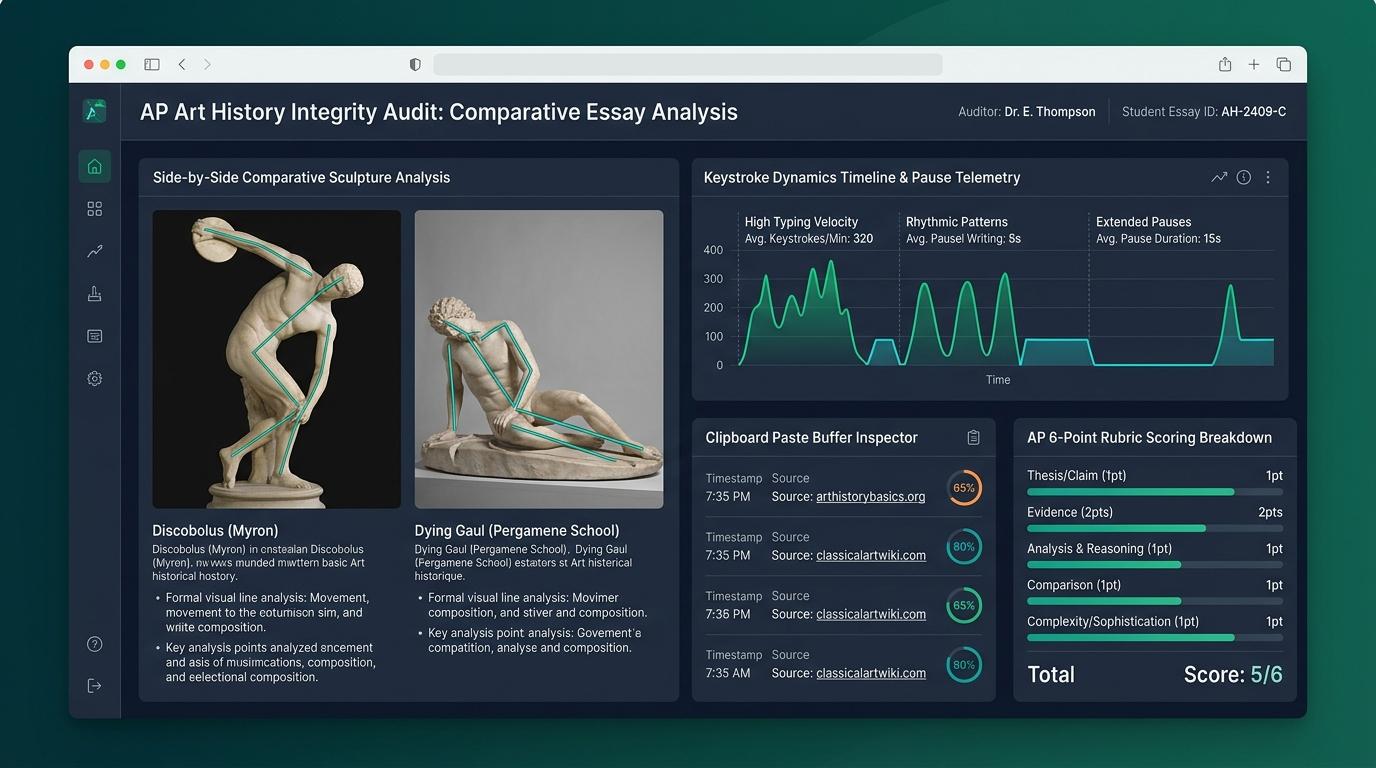Viewport: 1376px width, 768px height.
Task: Open the grid dashboard sidebar icon
Action: click(95, 209)
